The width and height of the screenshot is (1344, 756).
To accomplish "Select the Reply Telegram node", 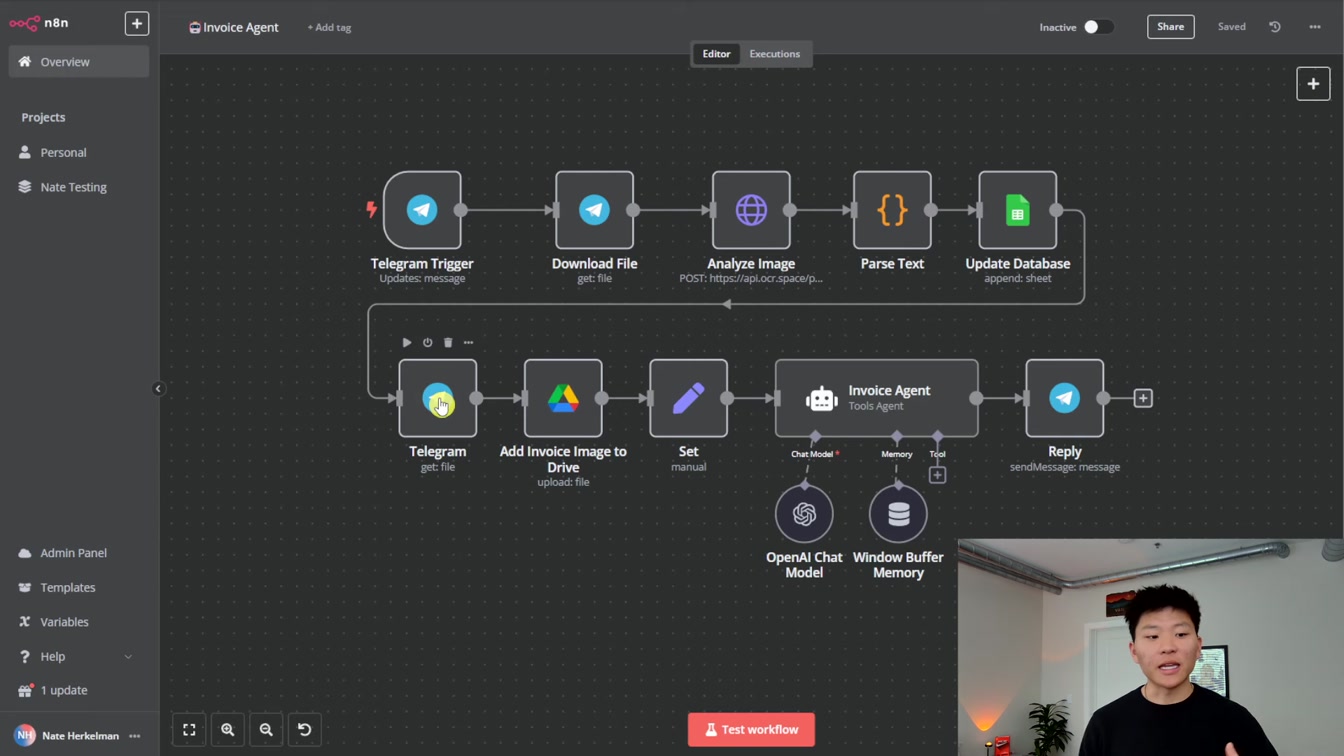I will click(x=1065, y=398).
